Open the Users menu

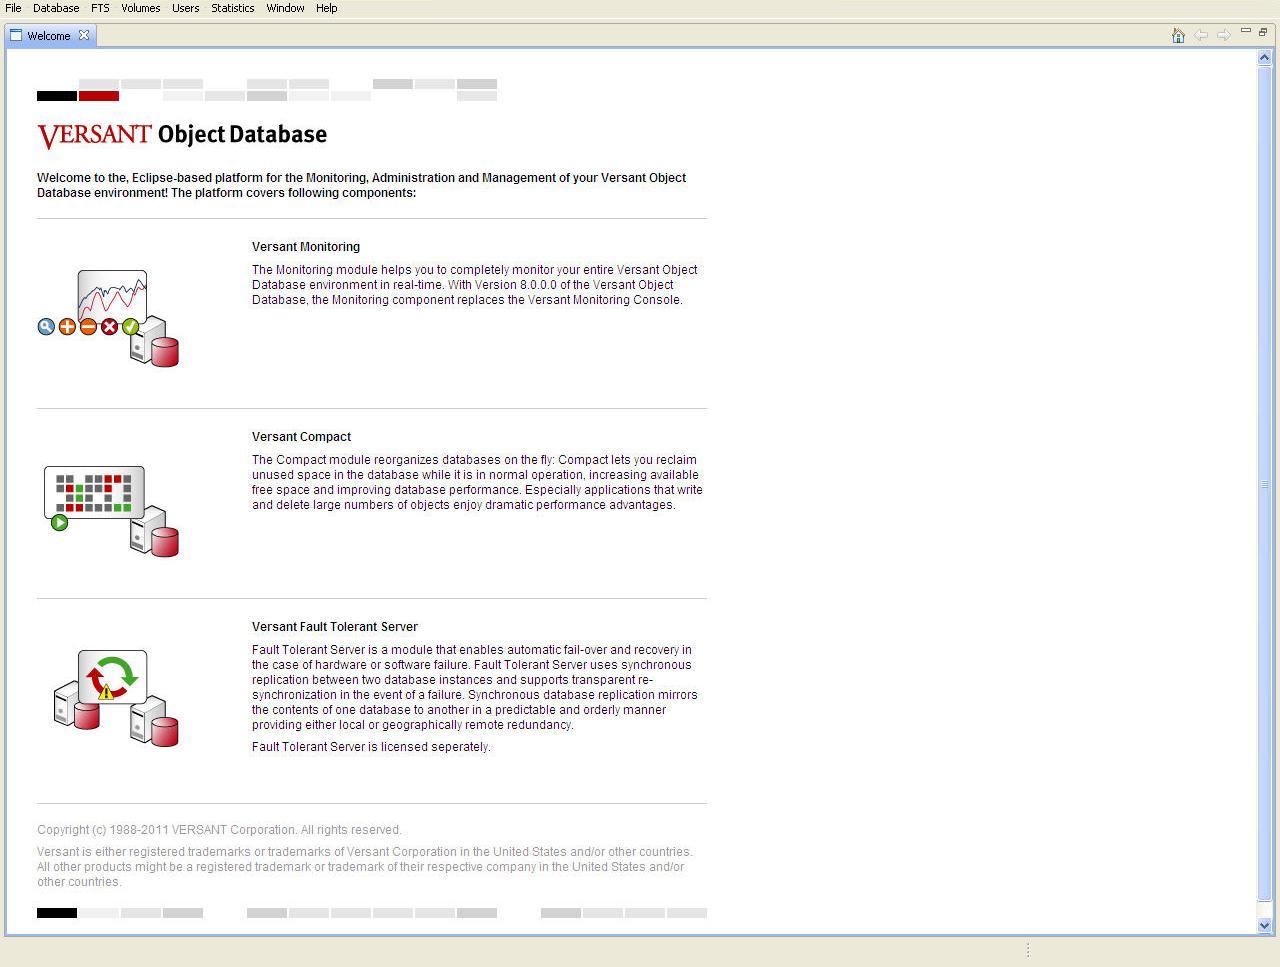(185, 8)
